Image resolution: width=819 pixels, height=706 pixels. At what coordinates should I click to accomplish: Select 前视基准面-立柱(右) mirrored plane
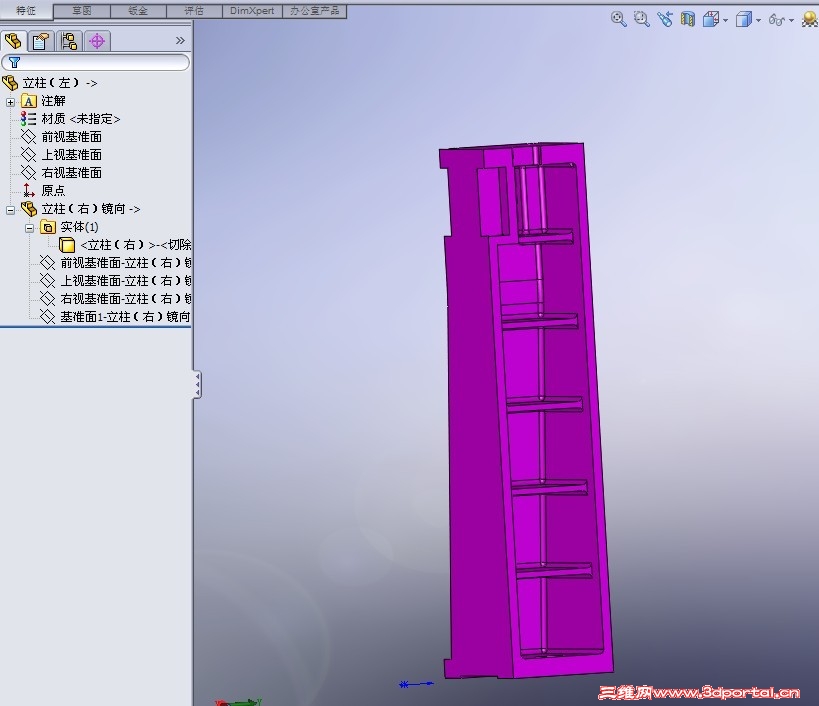click(116, 263)
